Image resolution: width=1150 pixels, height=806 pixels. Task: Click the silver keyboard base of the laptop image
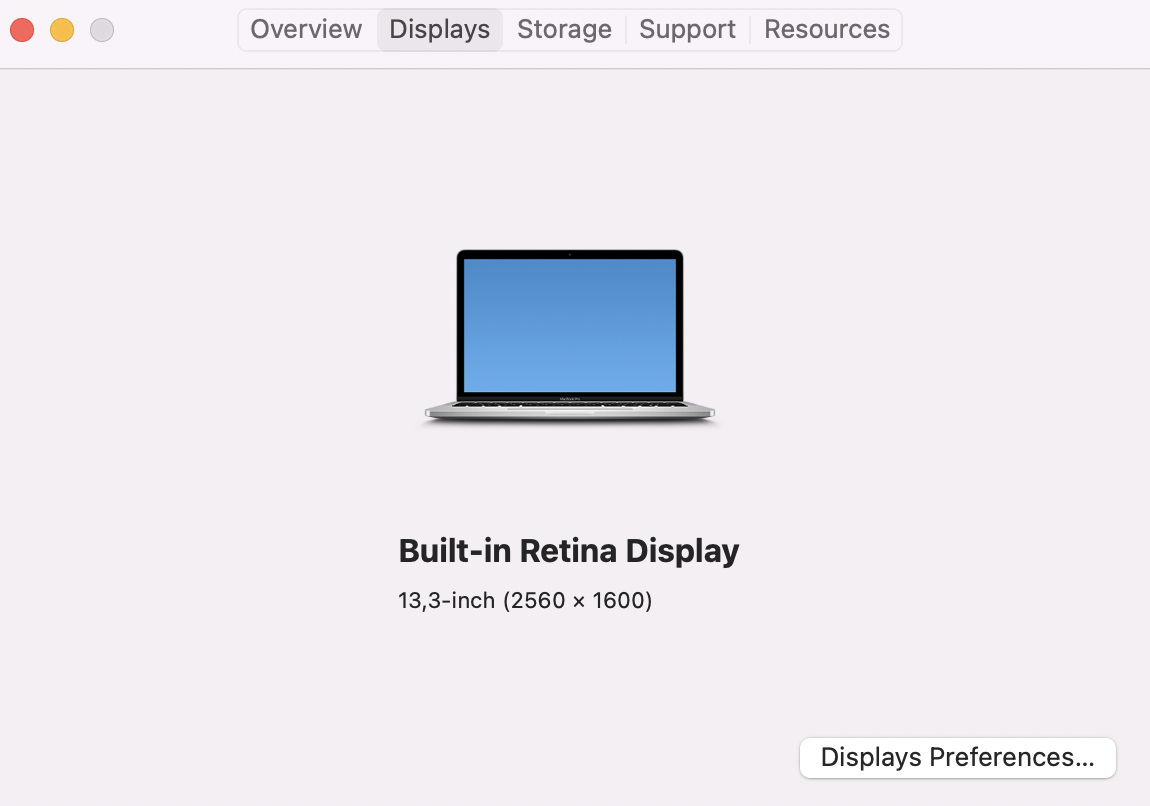(570, 410)
